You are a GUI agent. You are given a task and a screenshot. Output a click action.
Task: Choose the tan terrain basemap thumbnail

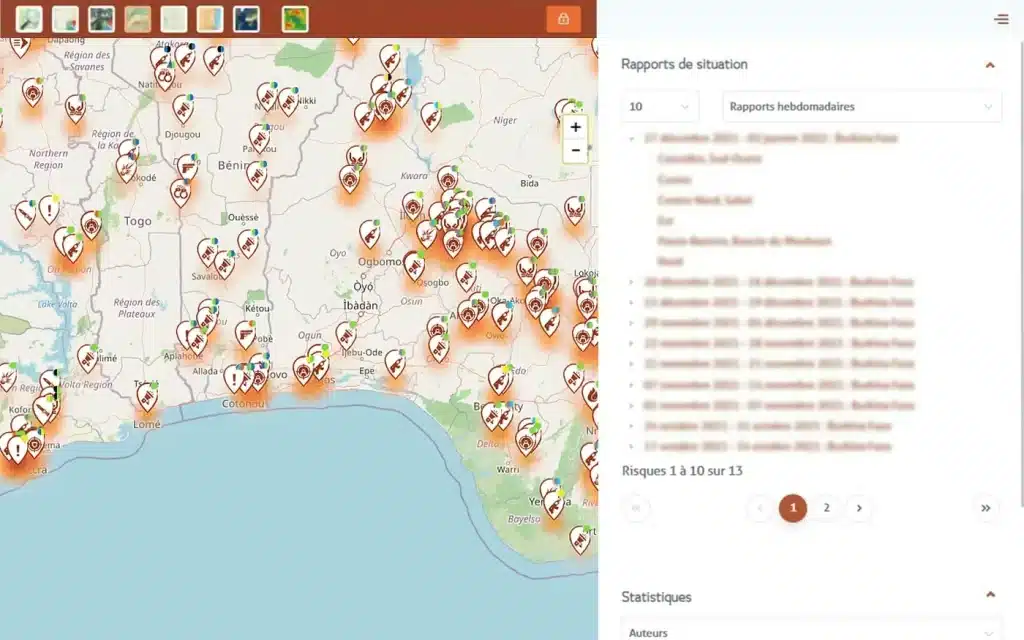pos(137,19)
